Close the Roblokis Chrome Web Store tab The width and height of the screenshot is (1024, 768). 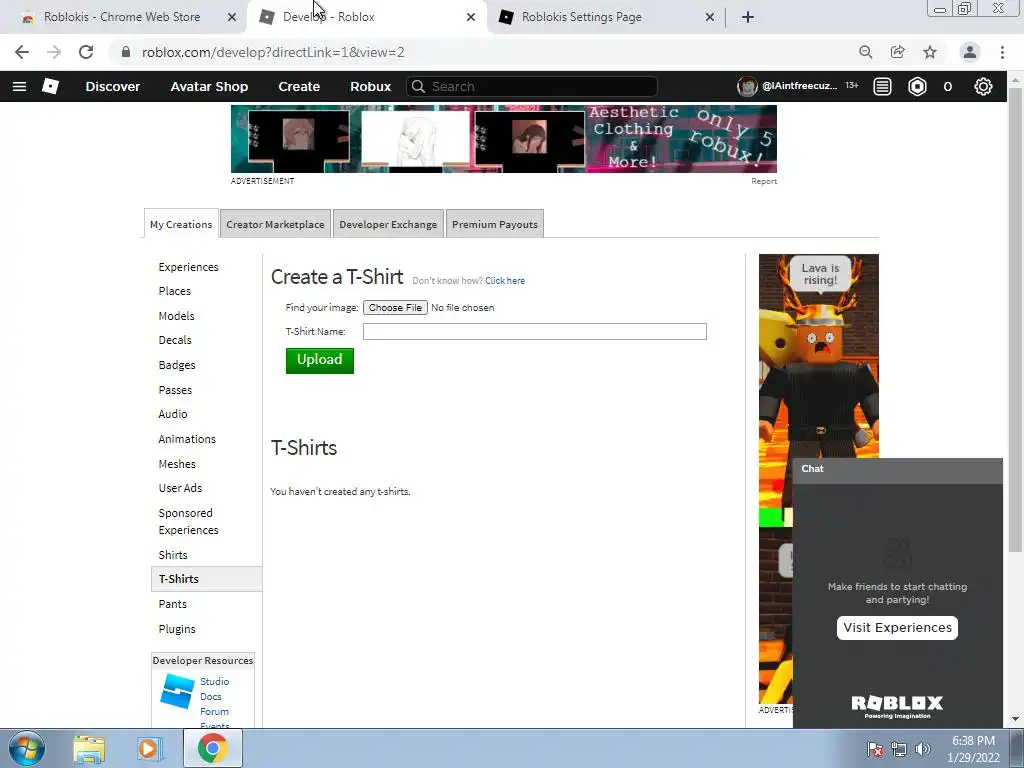tap(232, 17)
